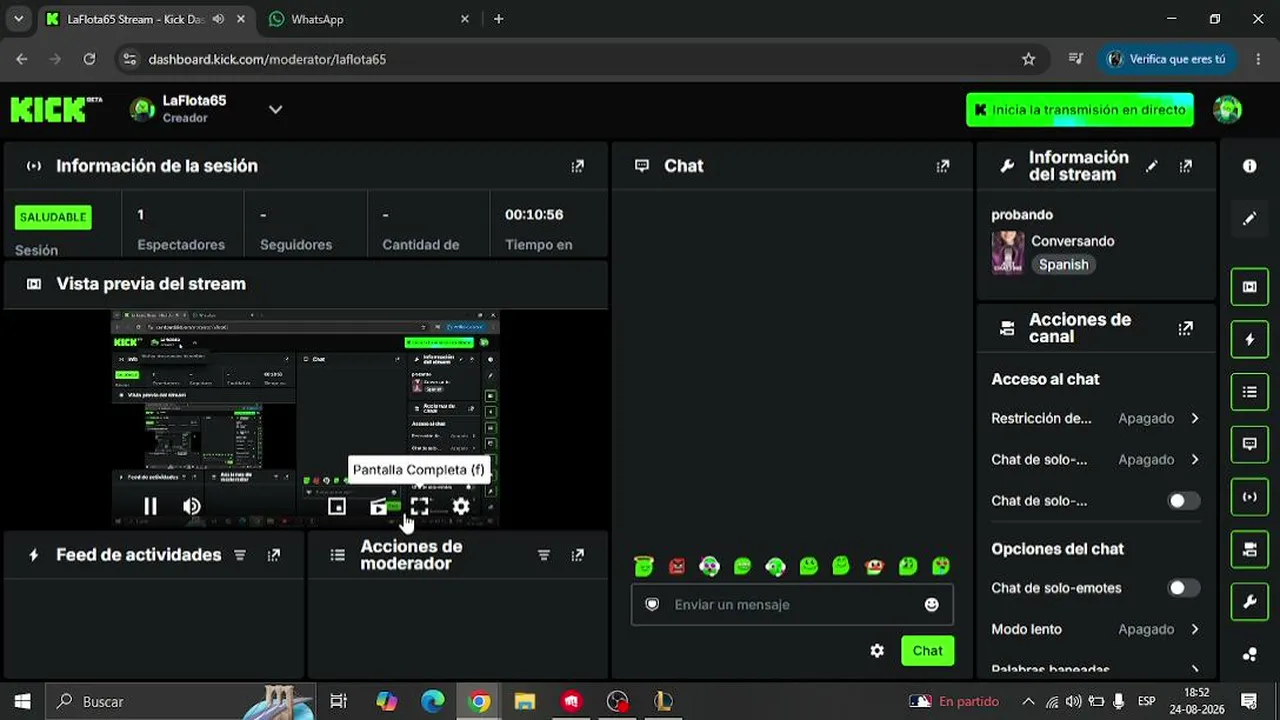Screen dimensions: 1280x720
Task: Pop out the Feed de actividades panel
Action: [274, 555]
